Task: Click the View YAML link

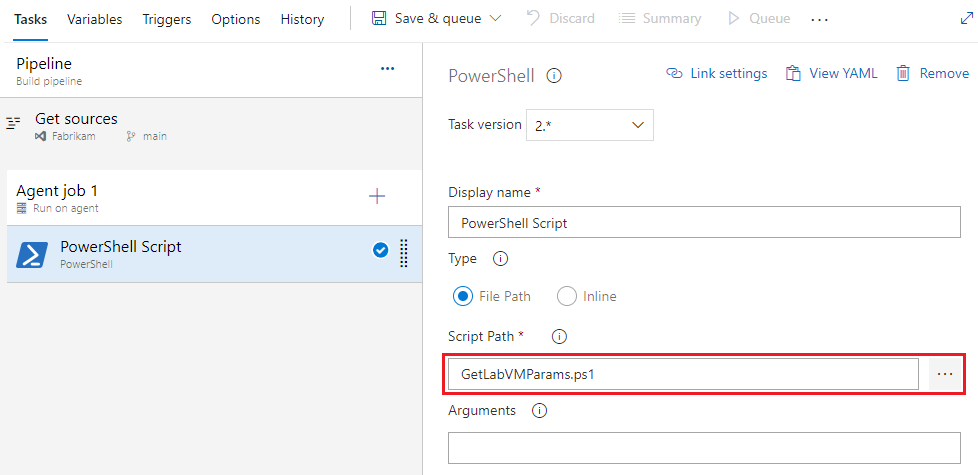Action: [x=832, y=73]
